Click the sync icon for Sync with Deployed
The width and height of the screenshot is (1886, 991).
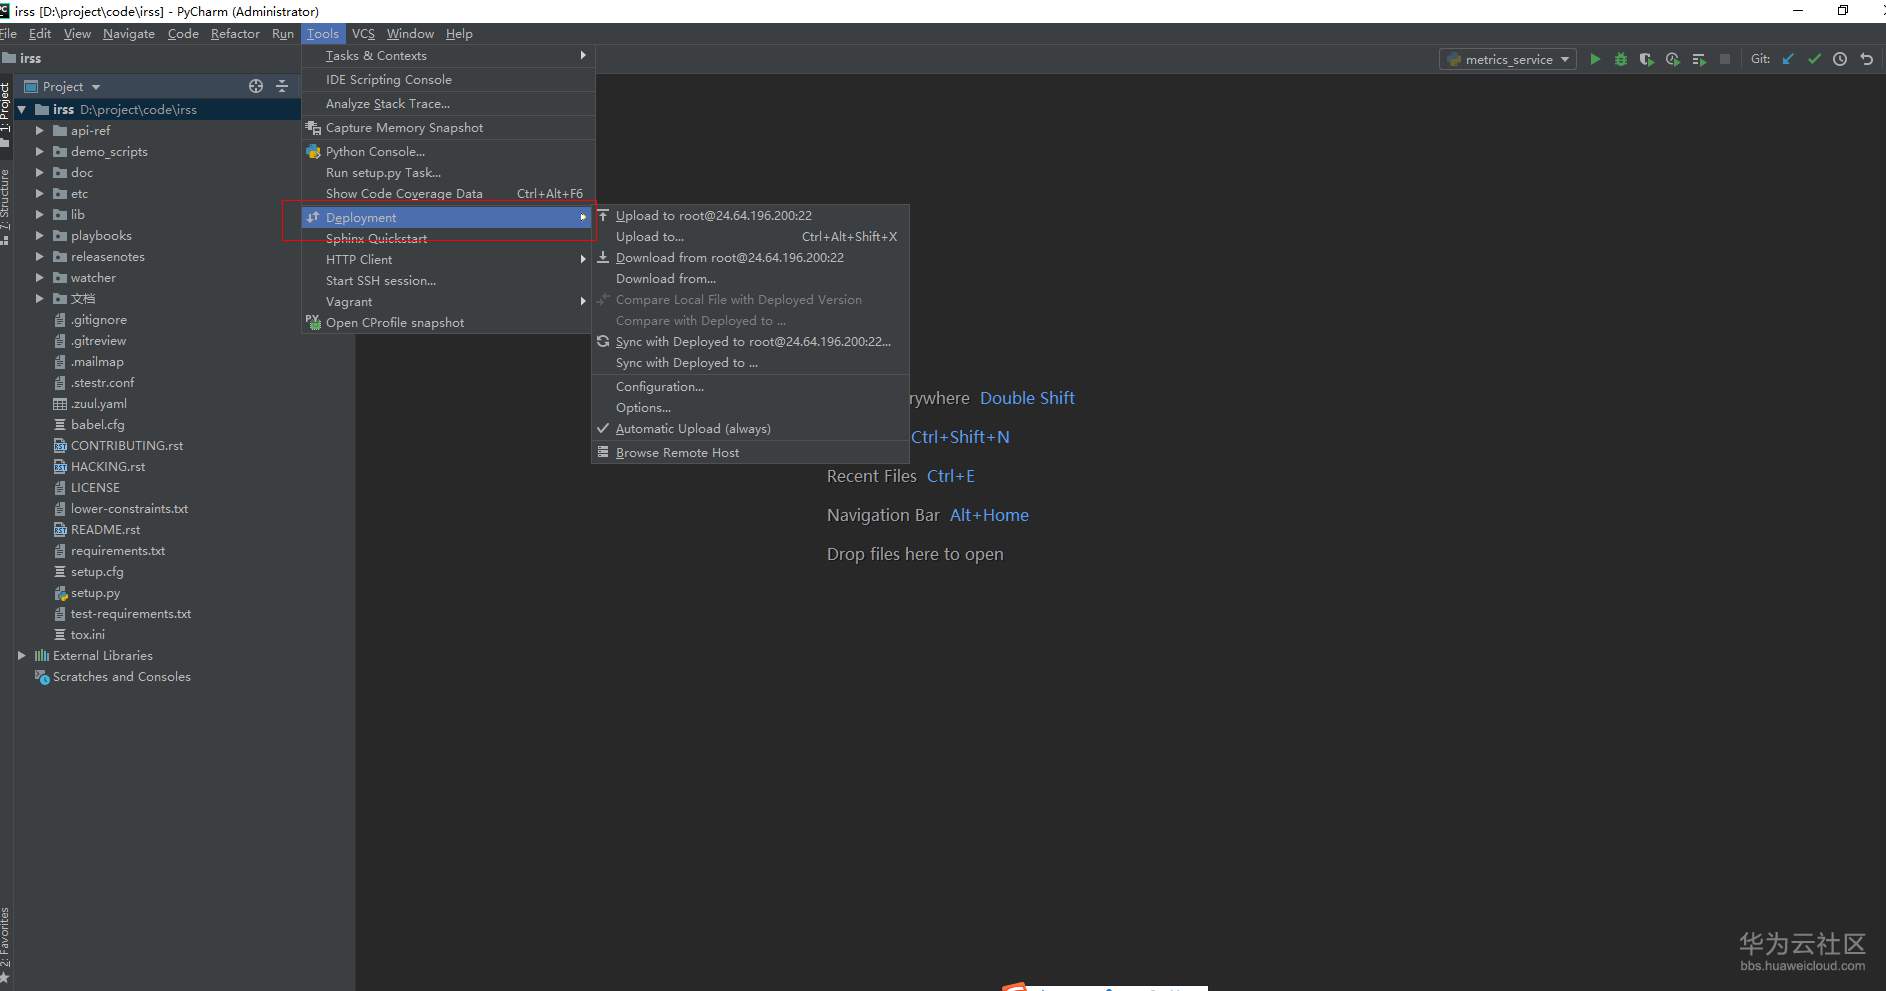coord(603,341)
